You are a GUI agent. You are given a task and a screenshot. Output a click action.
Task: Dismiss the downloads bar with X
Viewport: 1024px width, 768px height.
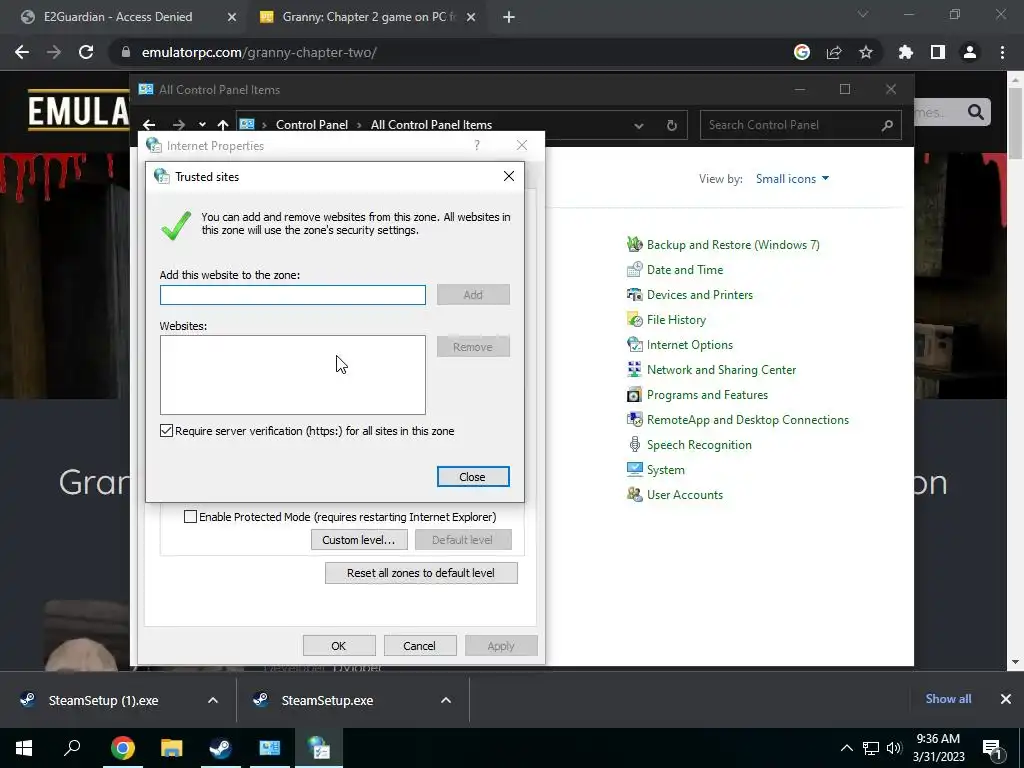click(1006, 699)
